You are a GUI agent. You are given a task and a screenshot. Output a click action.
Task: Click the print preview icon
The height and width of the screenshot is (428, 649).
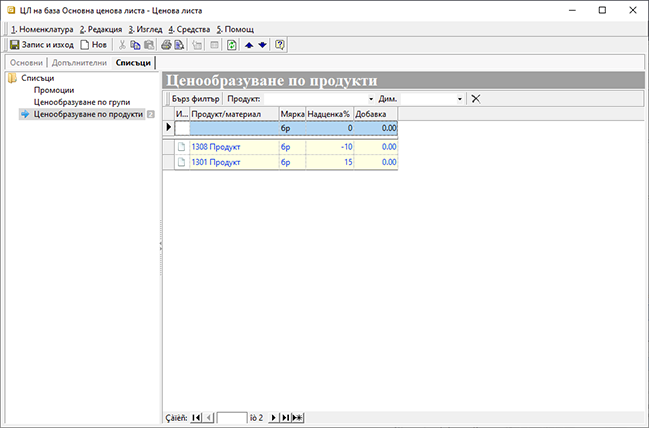pos(179,45)
